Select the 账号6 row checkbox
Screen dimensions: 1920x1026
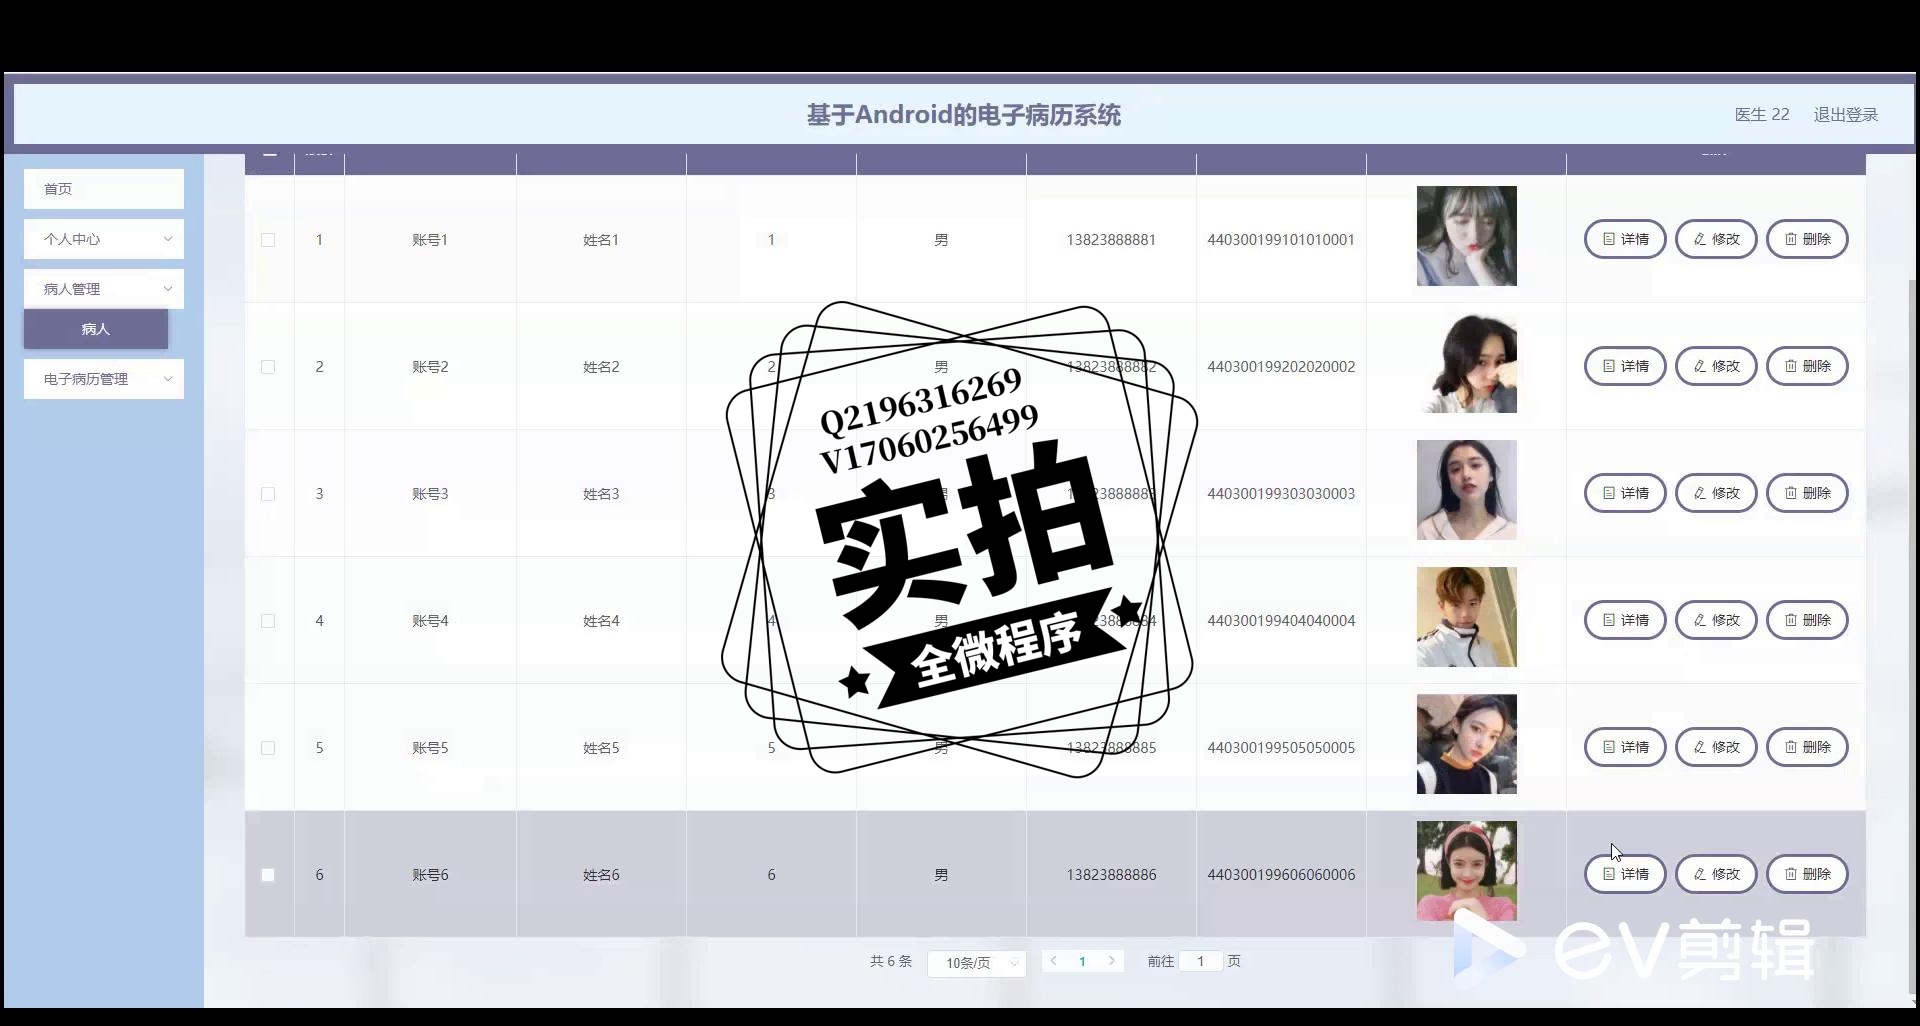pos(268,875)
